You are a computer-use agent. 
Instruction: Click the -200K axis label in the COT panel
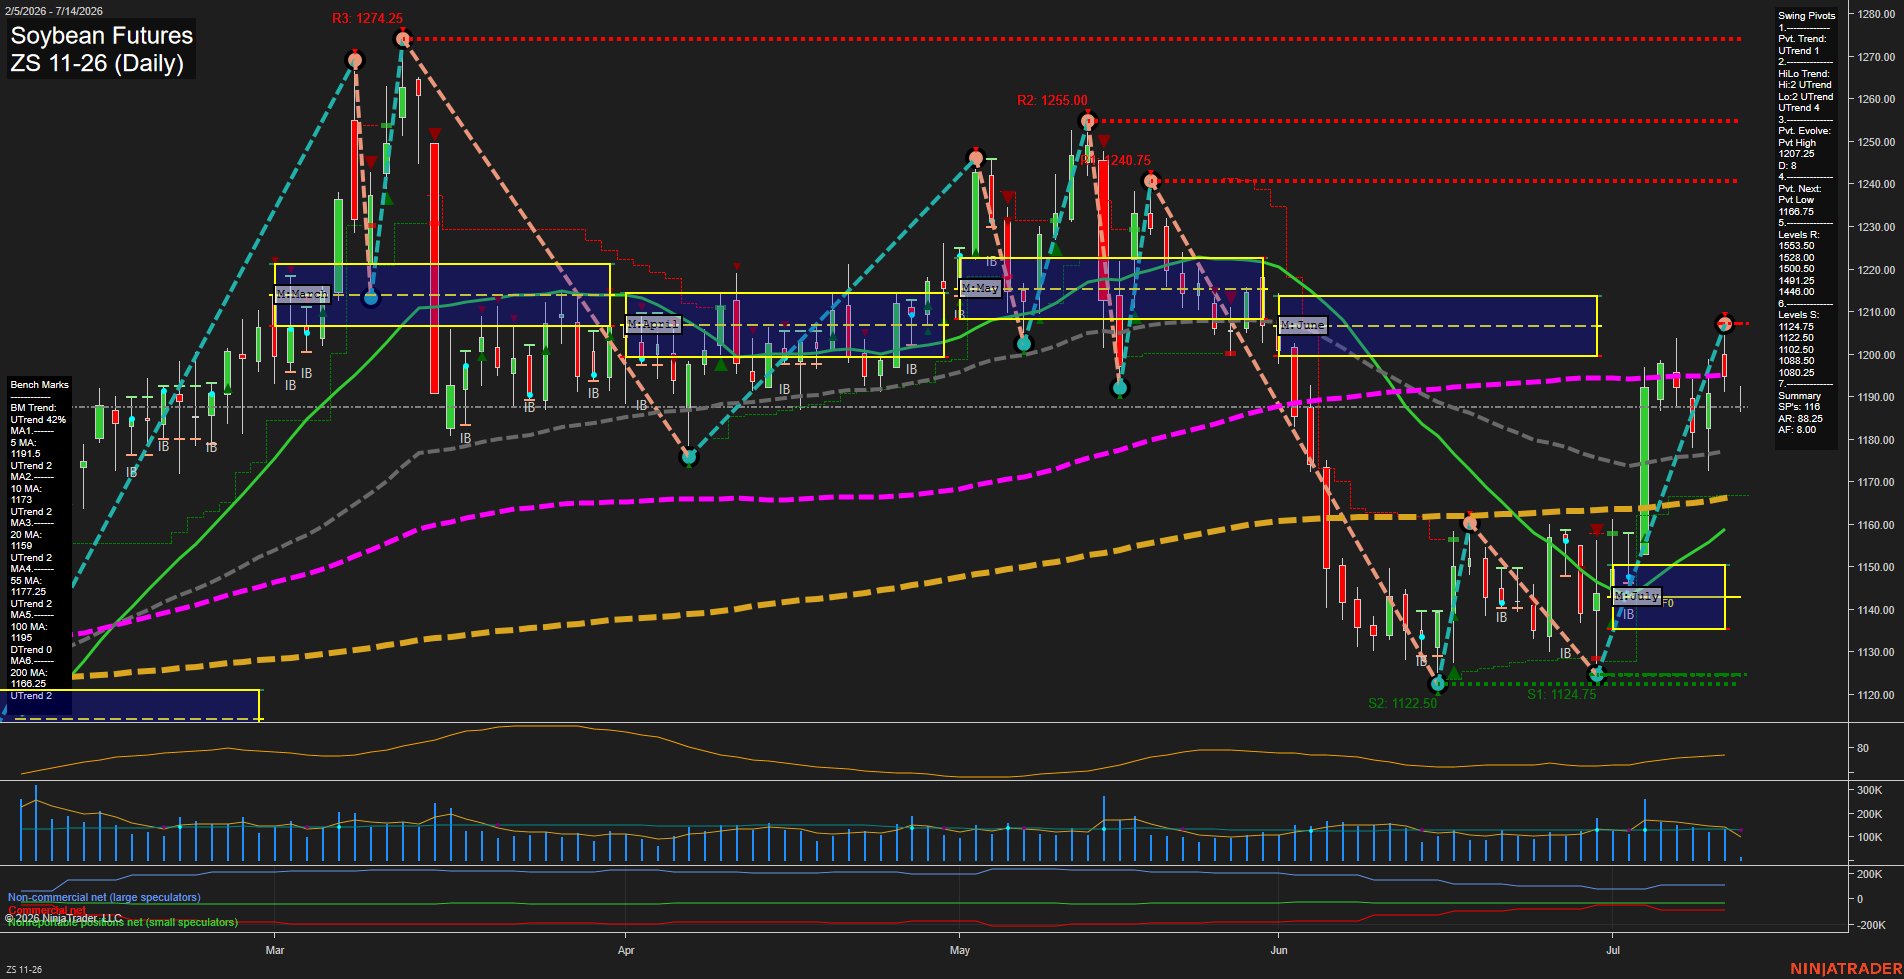(x=1871, y=925)
